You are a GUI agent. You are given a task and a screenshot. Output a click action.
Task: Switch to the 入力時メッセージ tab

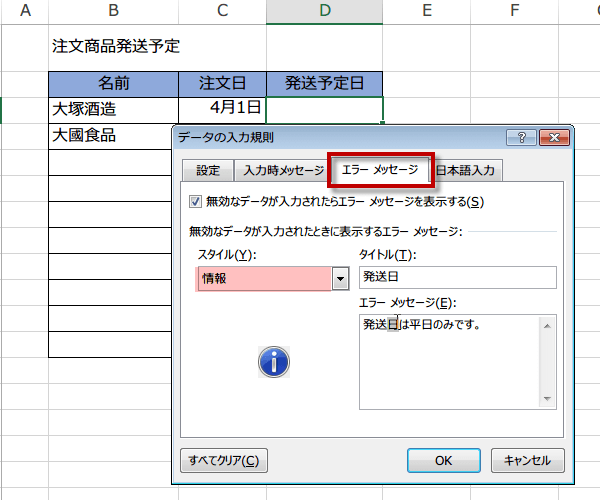pyautogui.click(x=284, y=170)
